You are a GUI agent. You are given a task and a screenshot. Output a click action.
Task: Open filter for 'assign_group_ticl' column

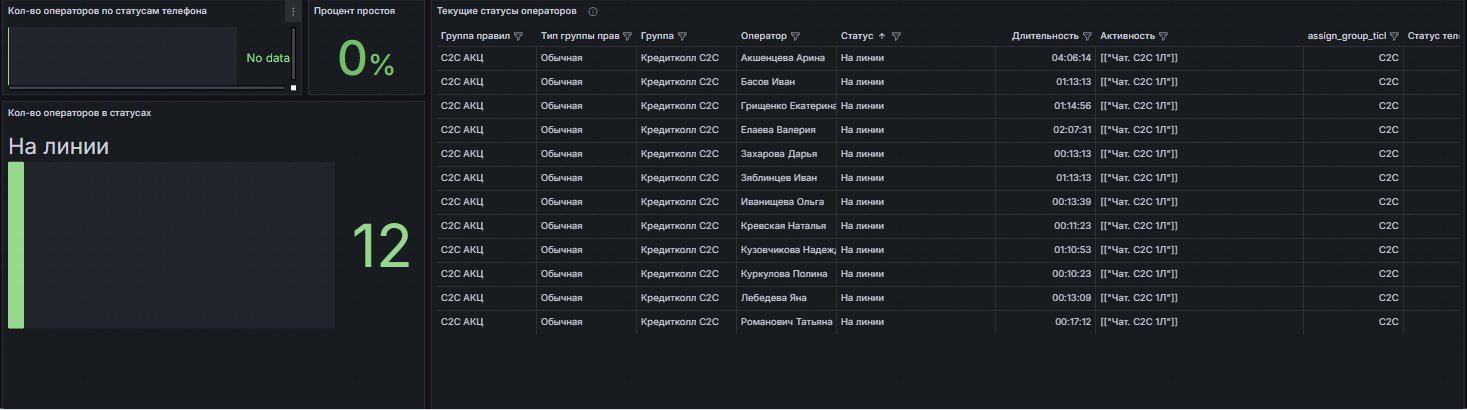pos(1394,36)
